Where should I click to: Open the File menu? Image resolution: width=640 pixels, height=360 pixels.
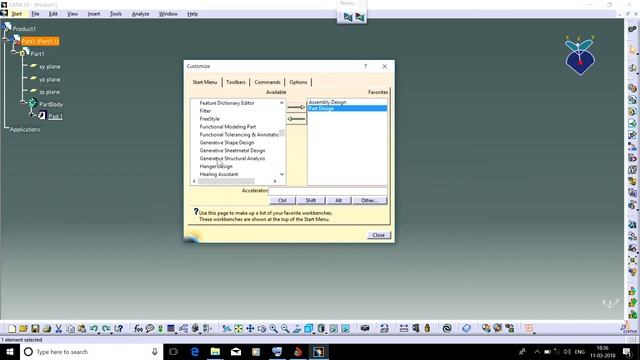click(x=36, y=14)
